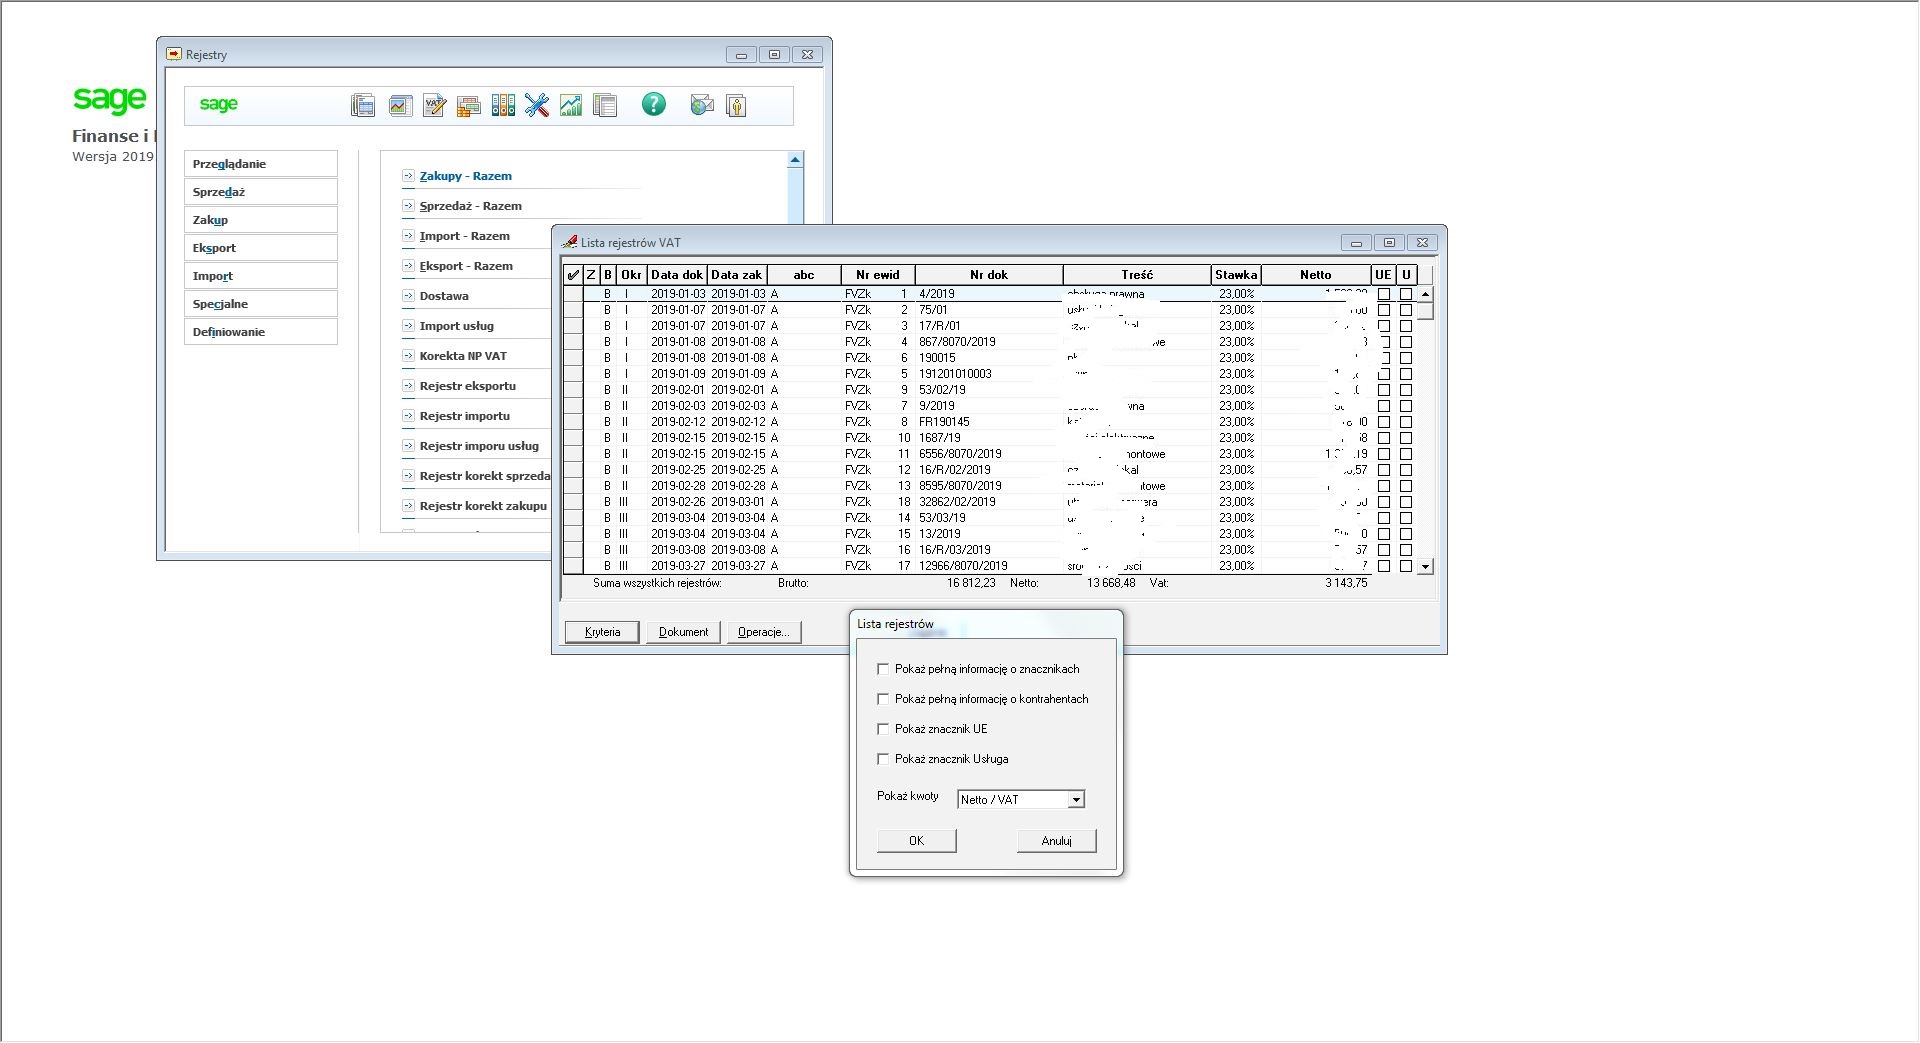
Task: Click arrow icon beside Sprzedaż - Razem
Action: [408, 206]
